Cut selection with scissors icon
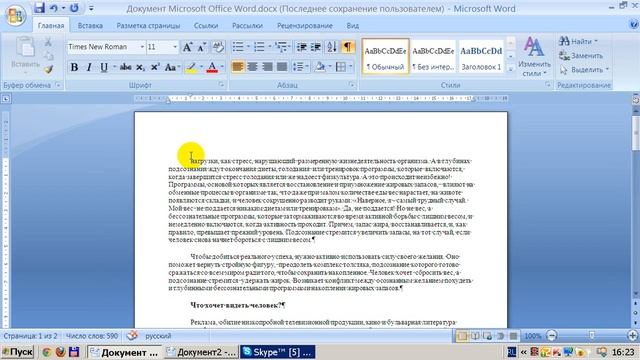The width and height of the screenshot is (640, 360). (x=48, y=42)
